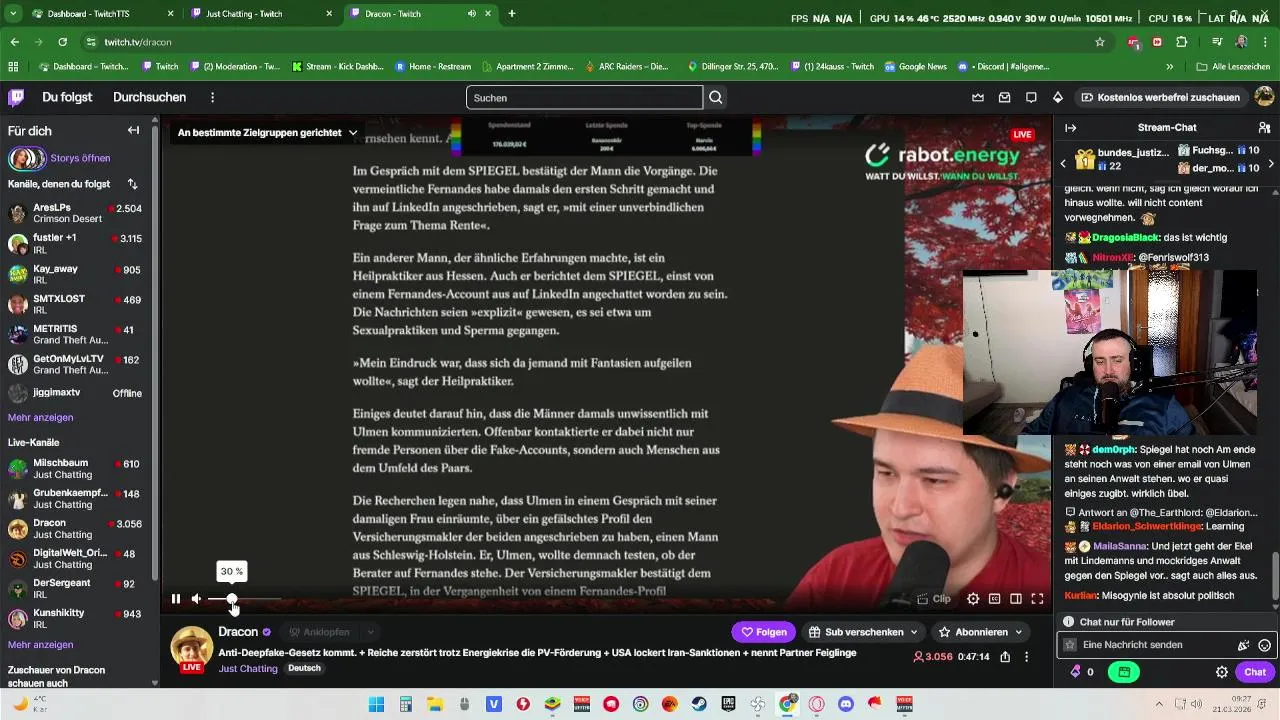Reload the page with the refresh icon
Screen dimensions: 1280x720
click(62, 42)
